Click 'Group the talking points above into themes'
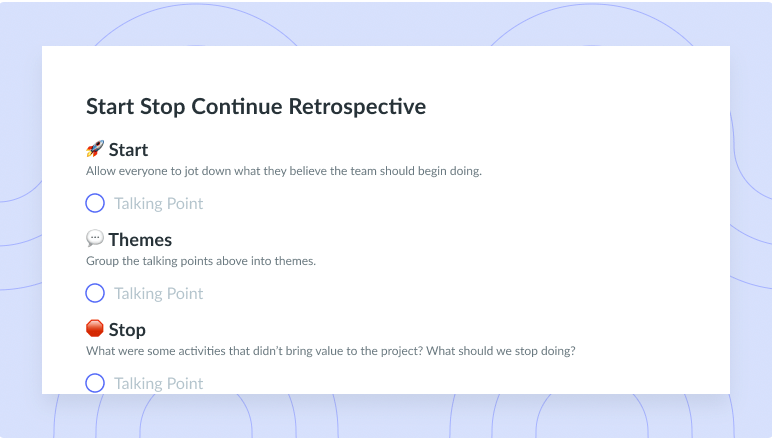The image size is (772, 439). pos(201,261)
